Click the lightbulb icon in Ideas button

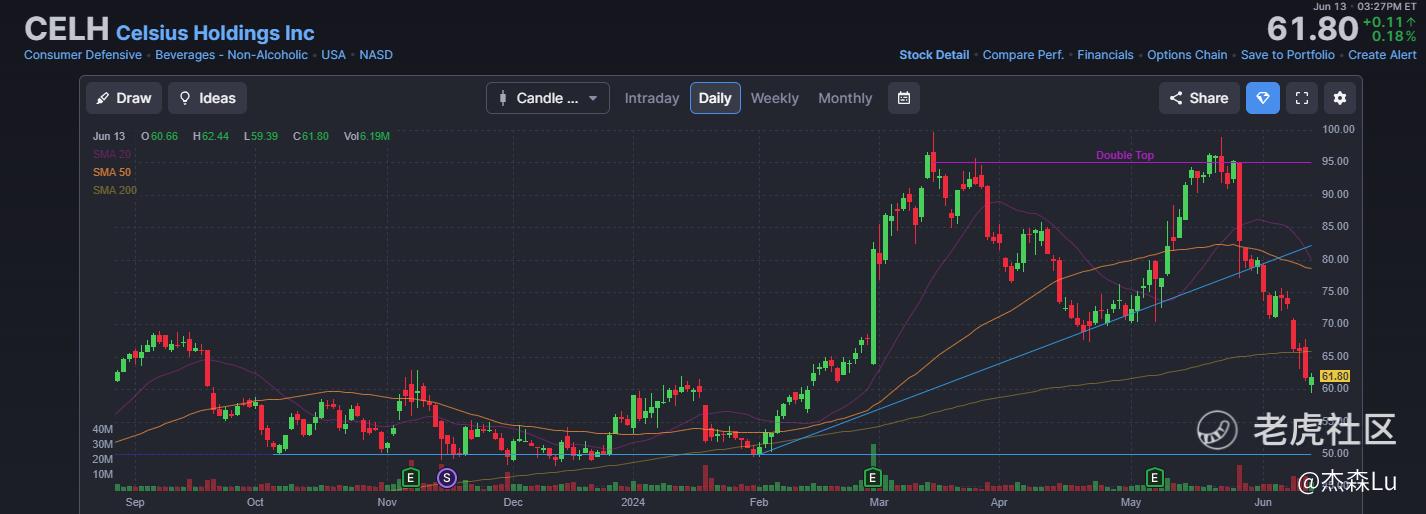click(185, 98)
